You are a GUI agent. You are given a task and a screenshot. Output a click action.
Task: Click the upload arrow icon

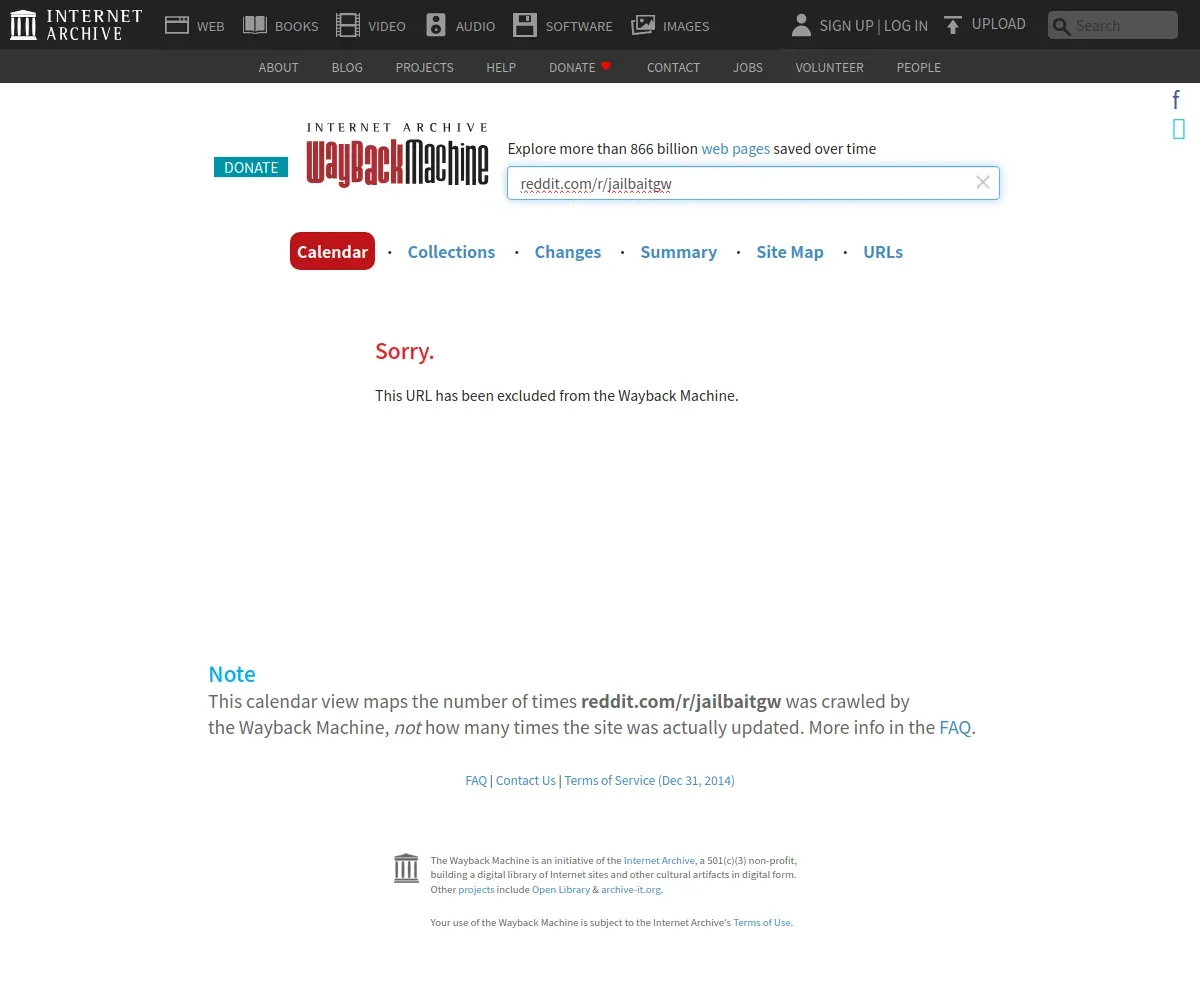(953, 25)
